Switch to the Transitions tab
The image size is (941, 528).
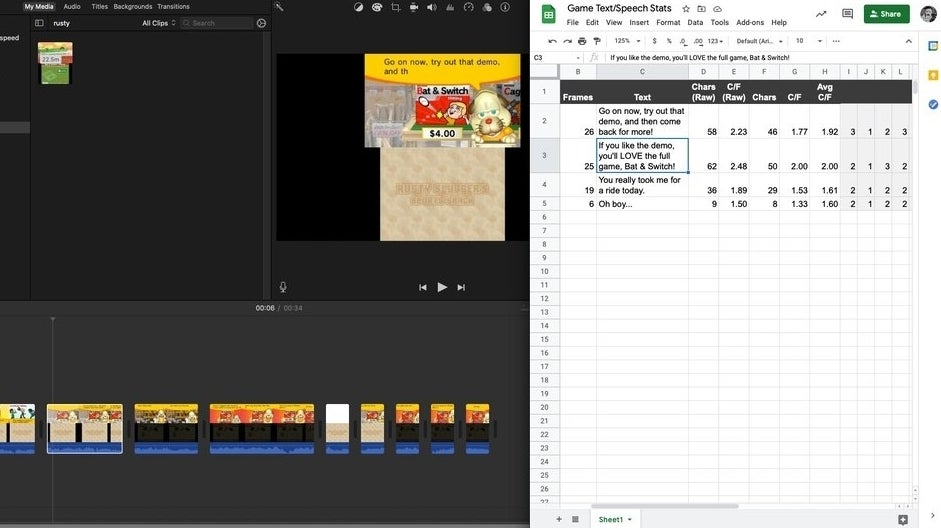[173, 6]
